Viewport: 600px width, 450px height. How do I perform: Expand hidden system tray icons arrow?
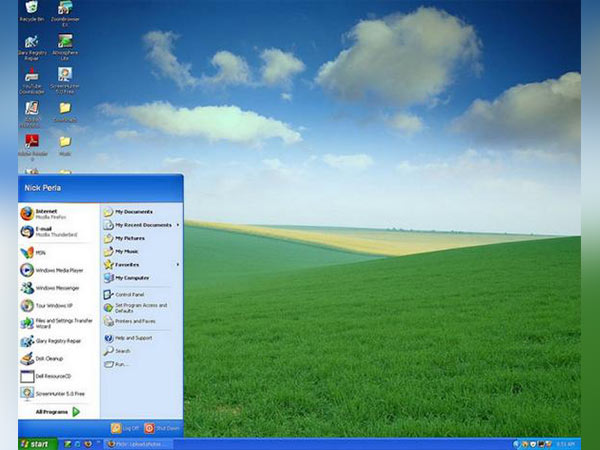pyautogui.click(x=517, y=444)
